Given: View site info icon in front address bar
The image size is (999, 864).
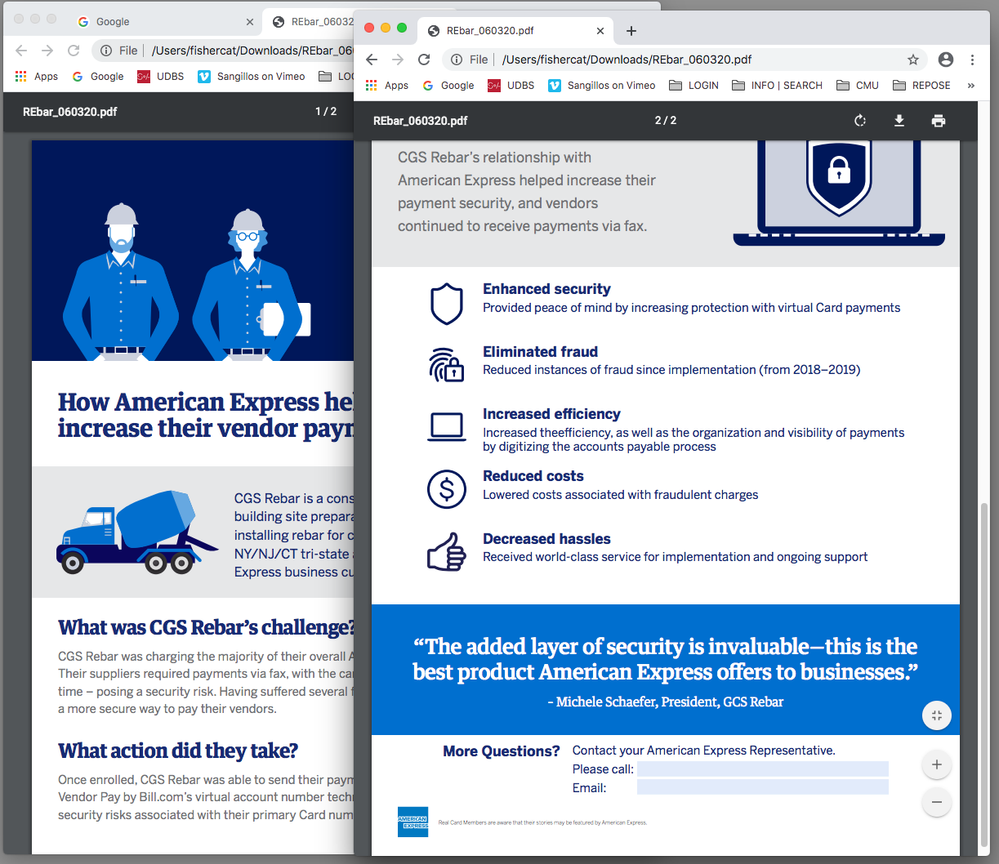Looking at the screenshot, I should click(456, 60).
